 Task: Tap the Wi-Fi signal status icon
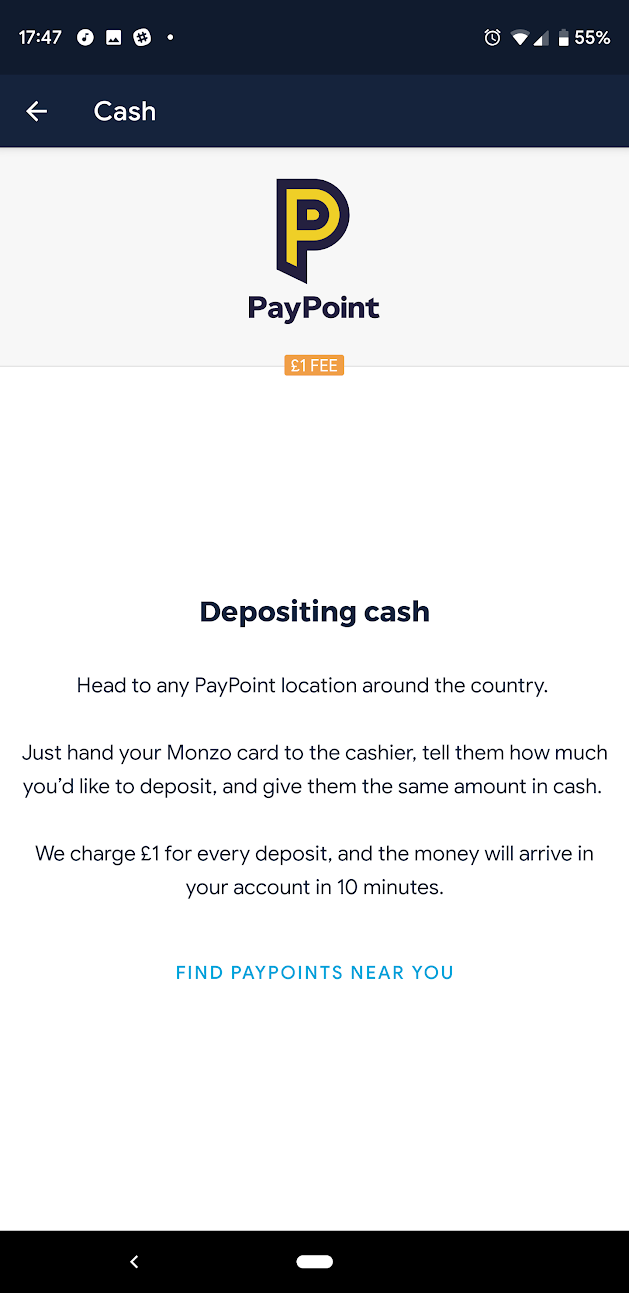point(519,38)
